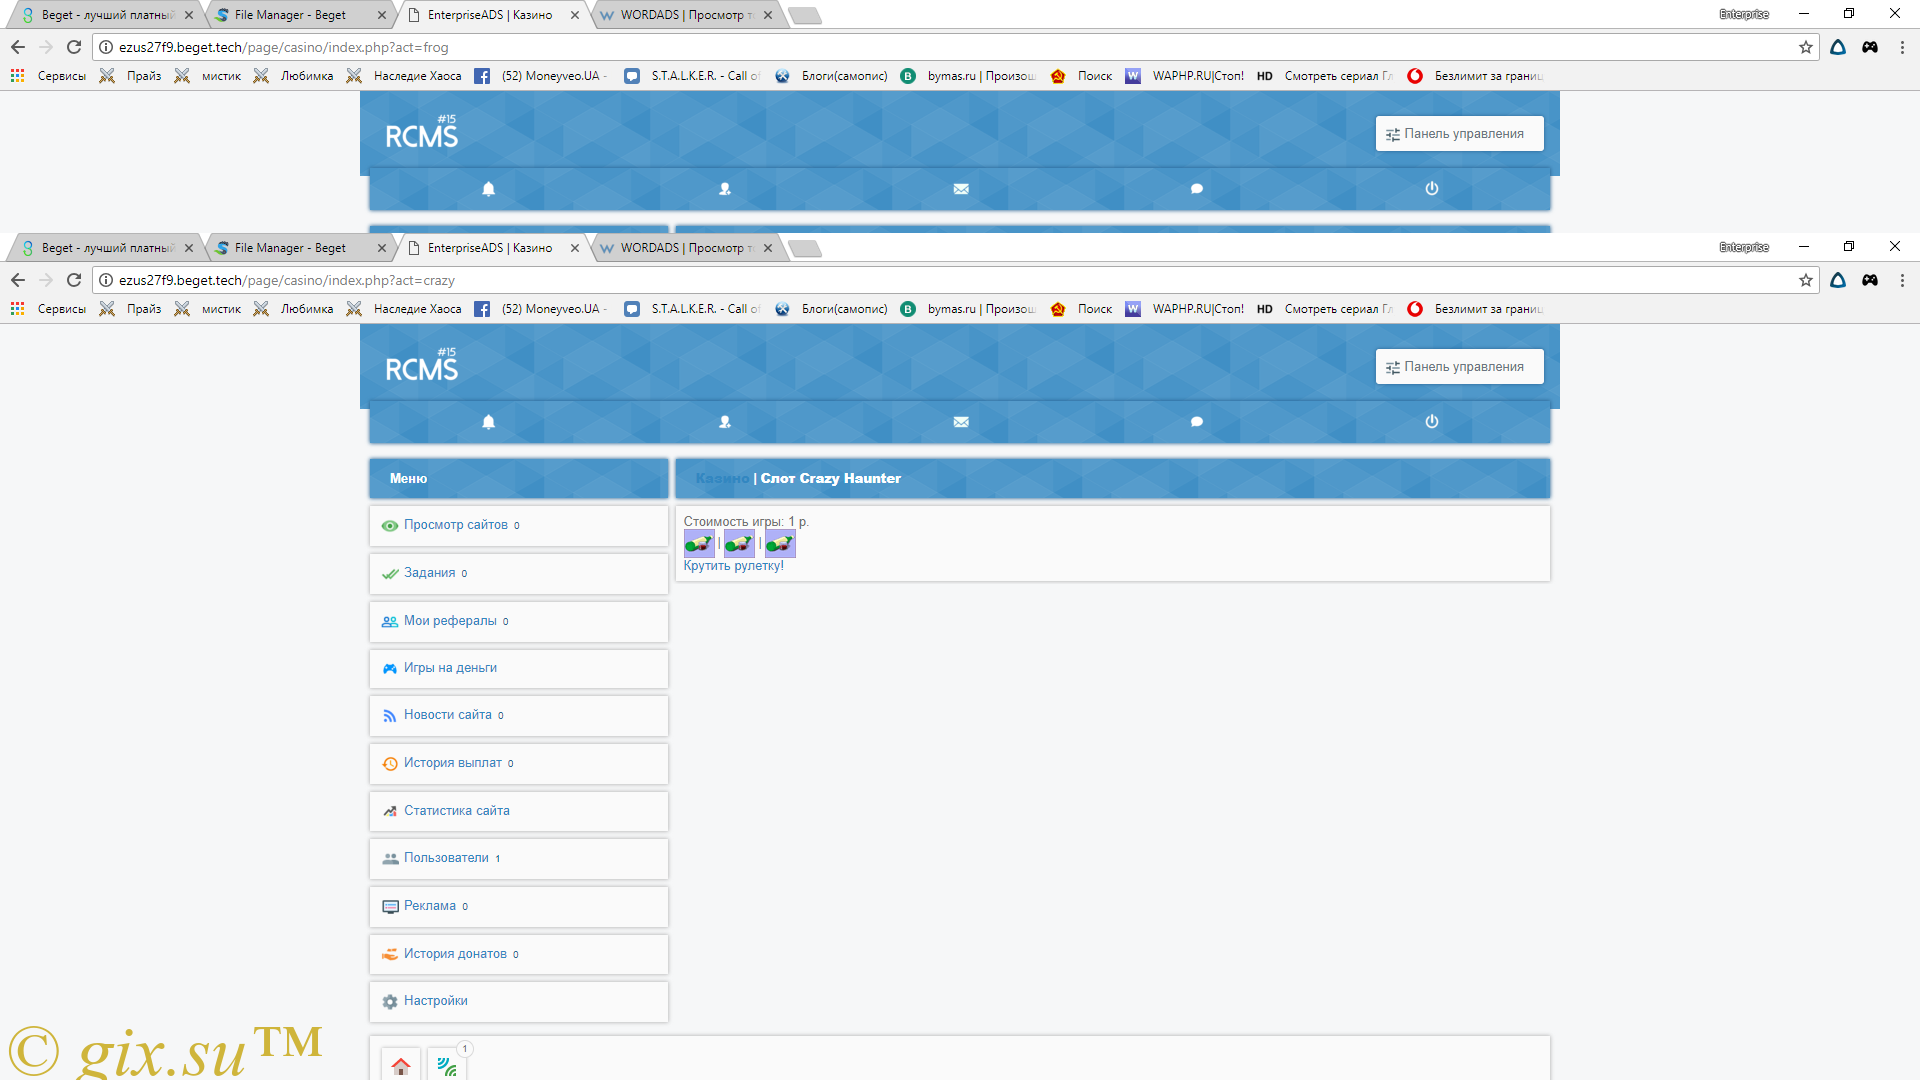
Task: Reload the page in the upper window
Action: point(74,47)
